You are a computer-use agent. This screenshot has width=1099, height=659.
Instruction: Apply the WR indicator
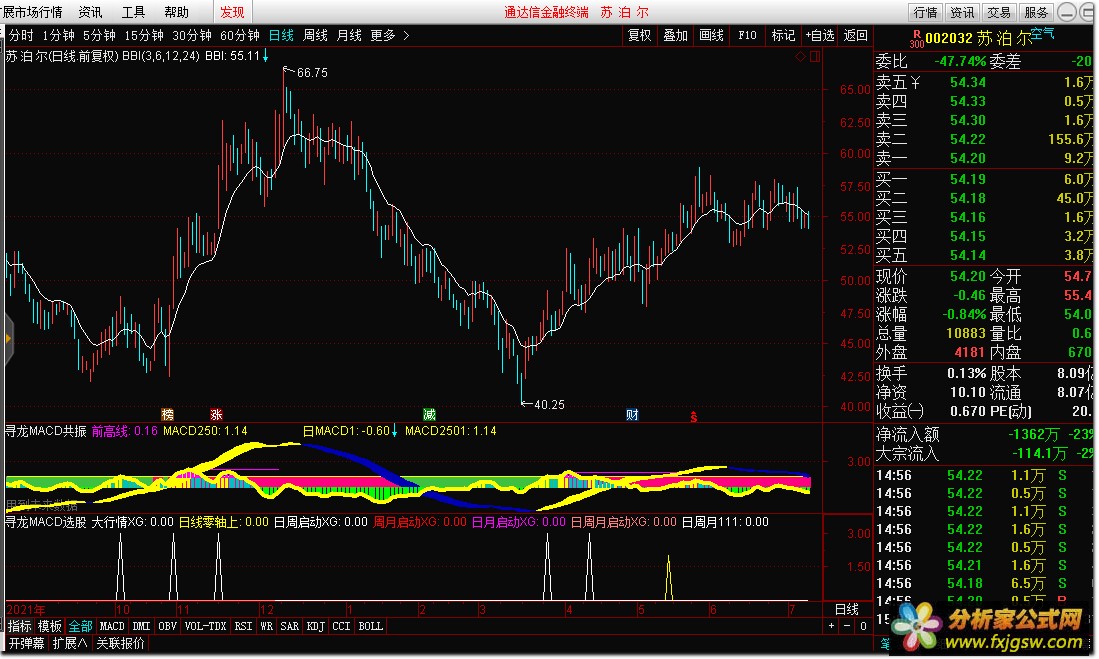(x=266, y=626)
